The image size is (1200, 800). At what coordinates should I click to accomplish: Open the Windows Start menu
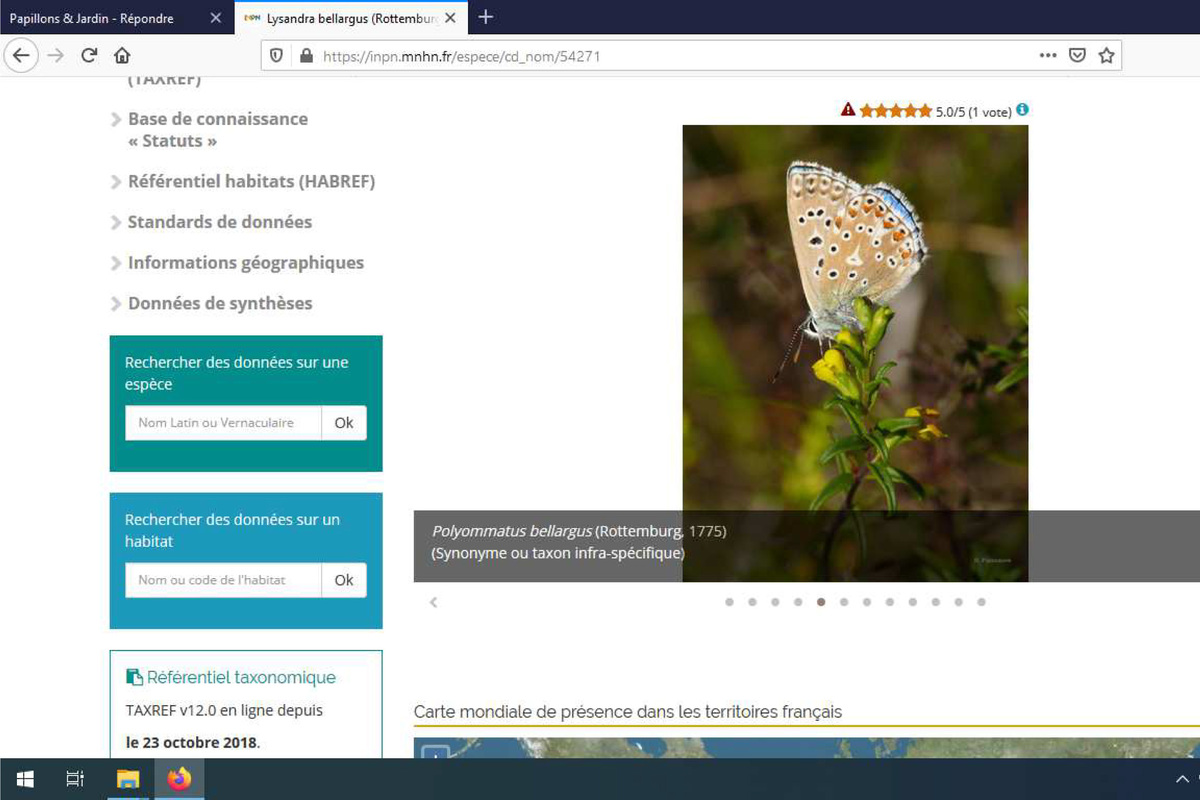(25, 779)
